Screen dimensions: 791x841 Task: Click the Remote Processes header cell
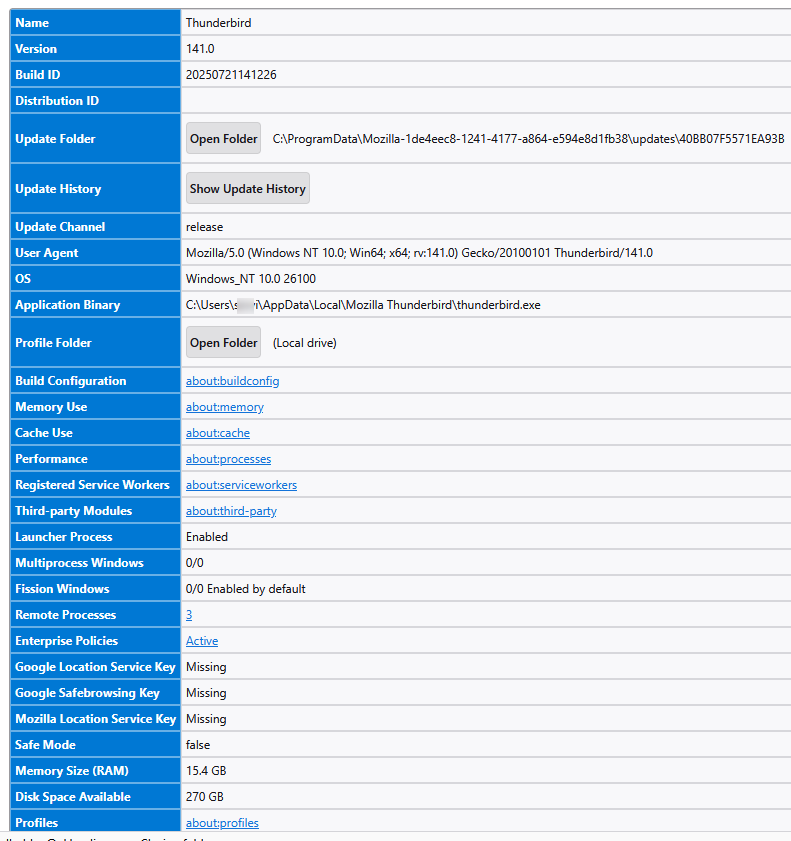(95, 615)
